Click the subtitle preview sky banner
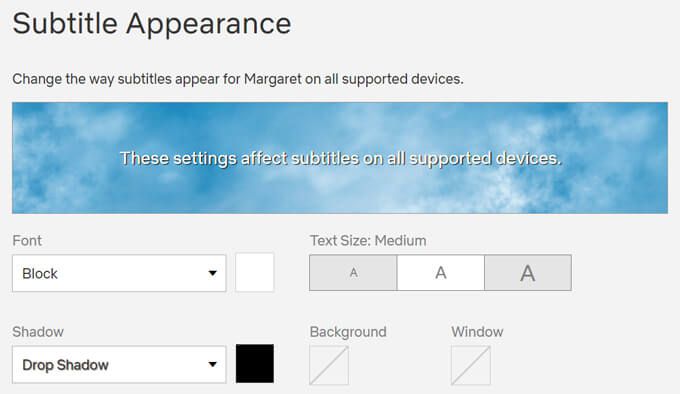The width and height of the screenshot is (680, 394). click(x=340, y=158)
